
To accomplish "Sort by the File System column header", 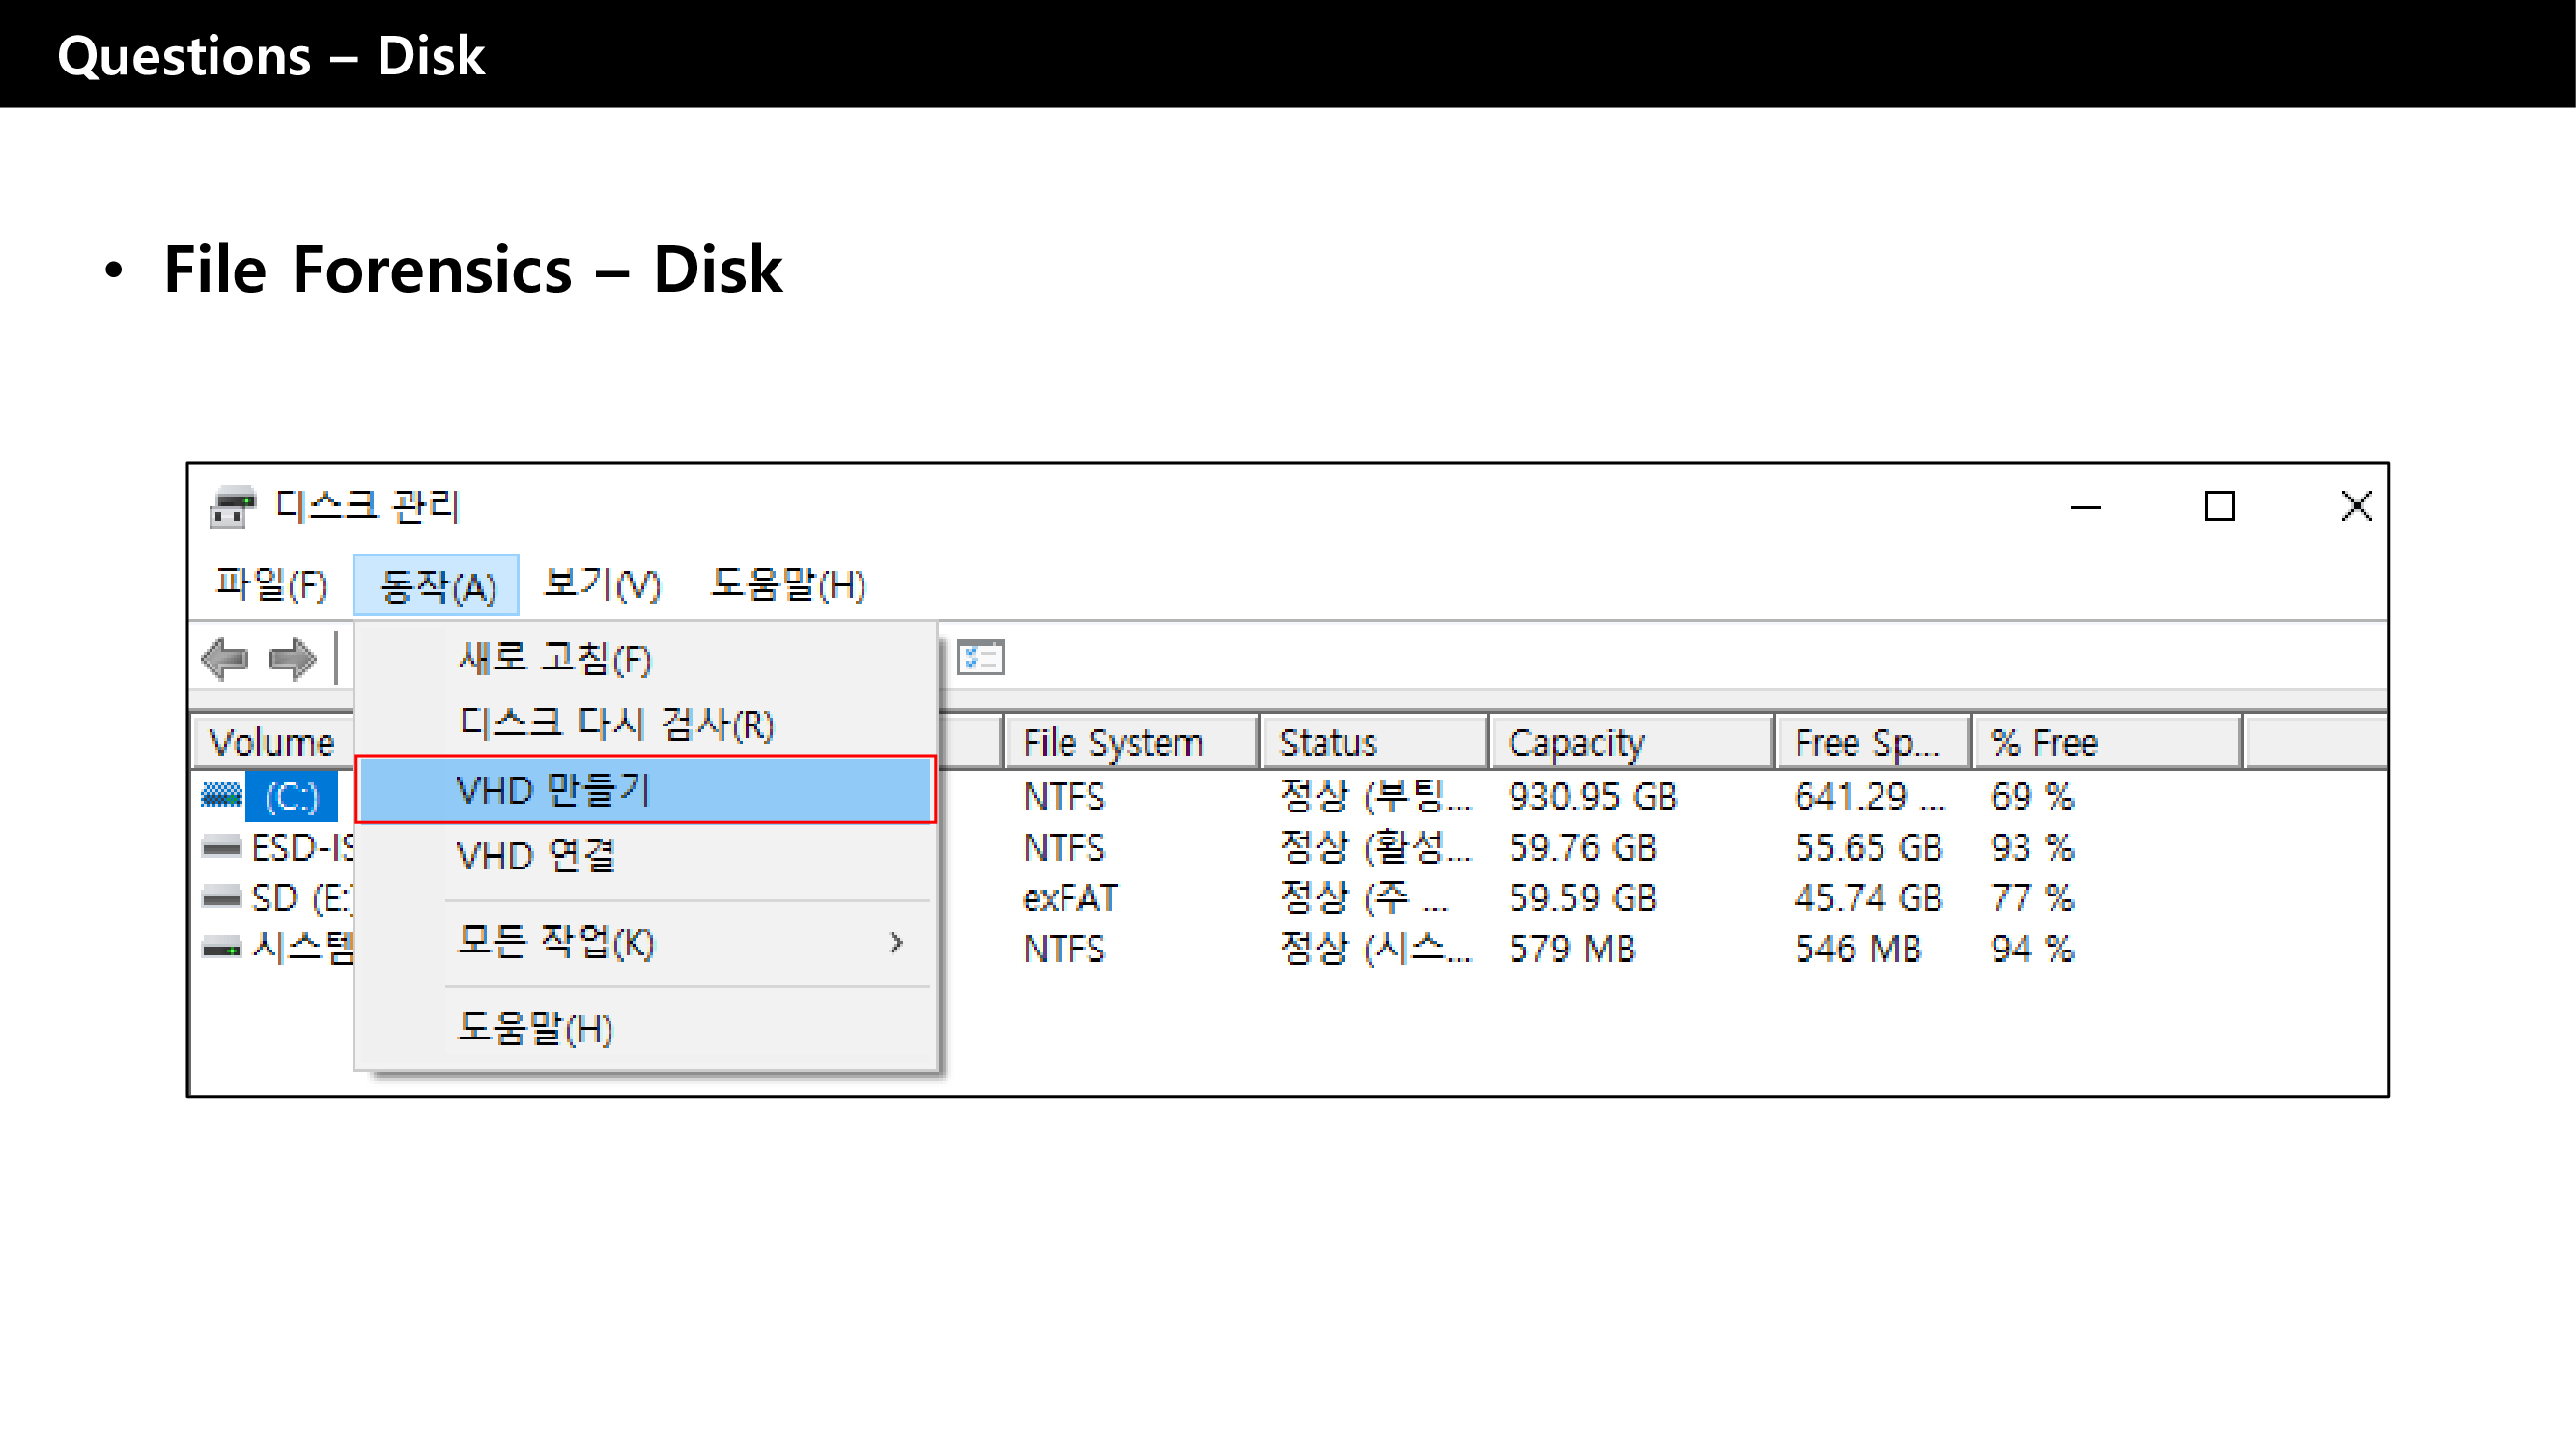I will click(1128, 743).
